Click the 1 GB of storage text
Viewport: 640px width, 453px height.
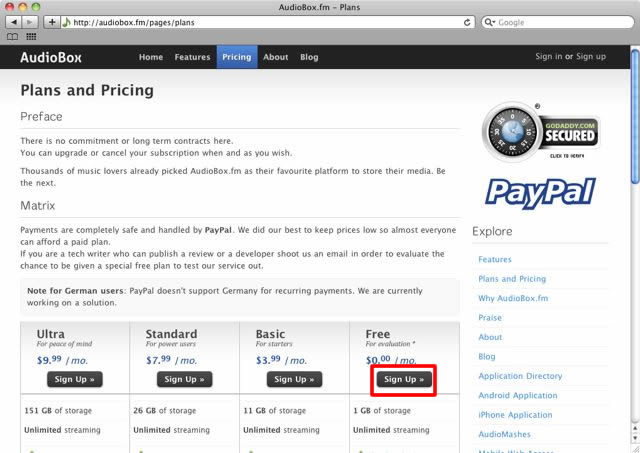point(382,411)
